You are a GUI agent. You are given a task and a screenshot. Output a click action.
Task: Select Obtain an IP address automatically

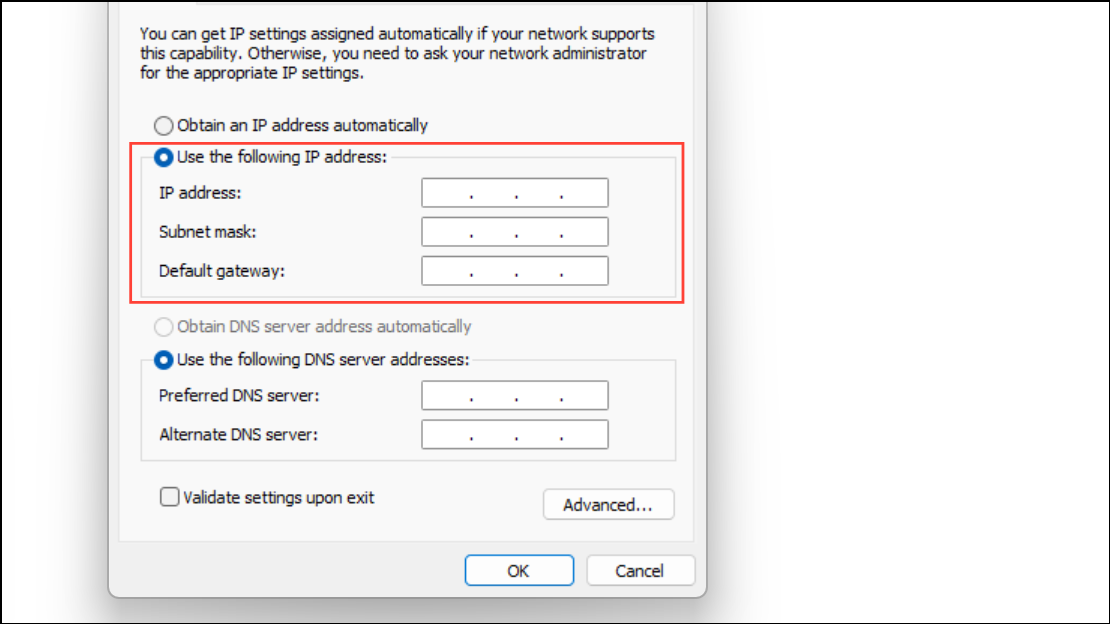(163, 126)
